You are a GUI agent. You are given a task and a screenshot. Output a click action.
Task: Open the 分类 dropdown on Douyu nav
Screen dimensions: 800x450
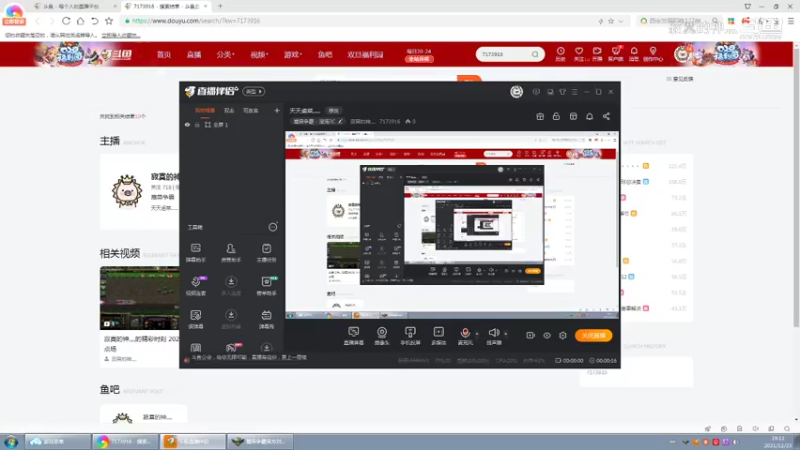coord(225,55)
